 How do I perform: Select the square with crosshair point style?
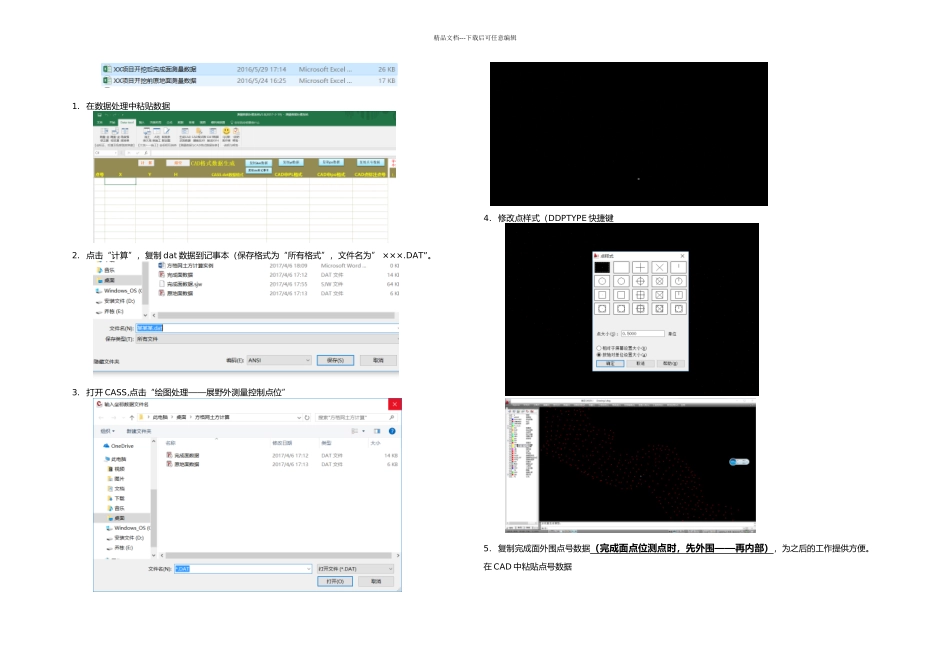[640, 295]
